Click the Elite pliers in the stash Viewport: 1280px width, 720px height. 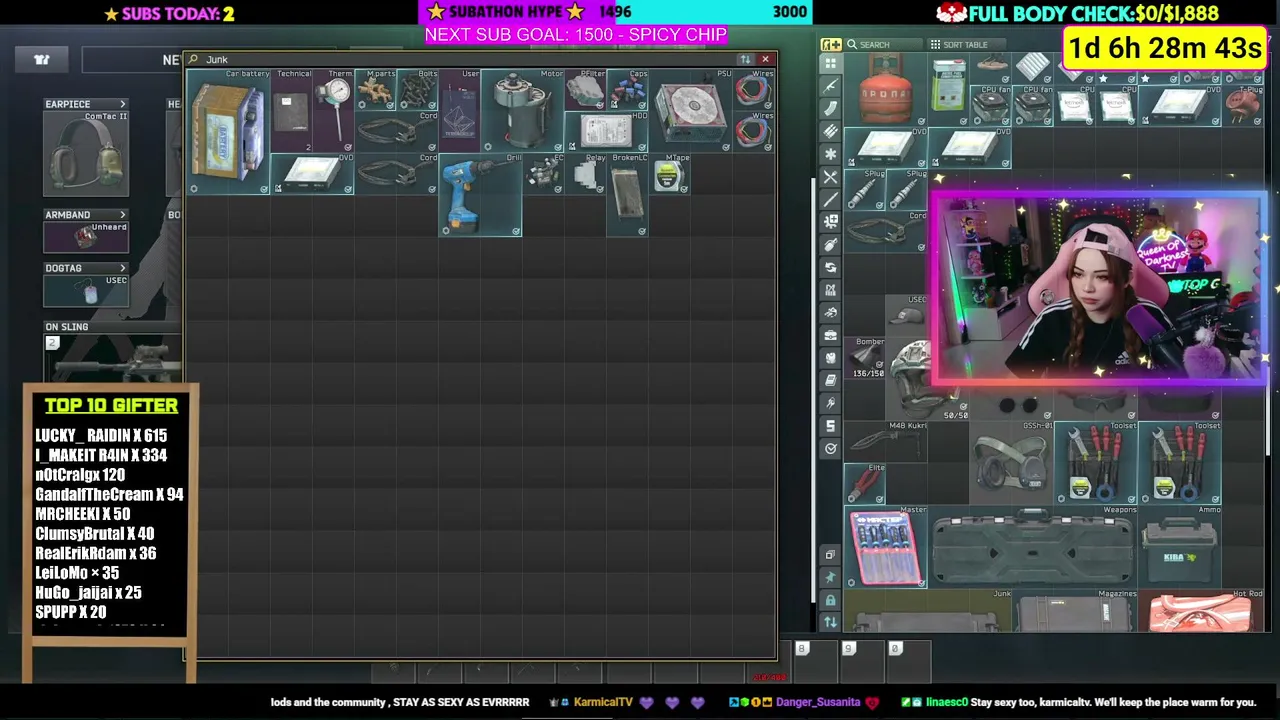[x=864, y=483]
